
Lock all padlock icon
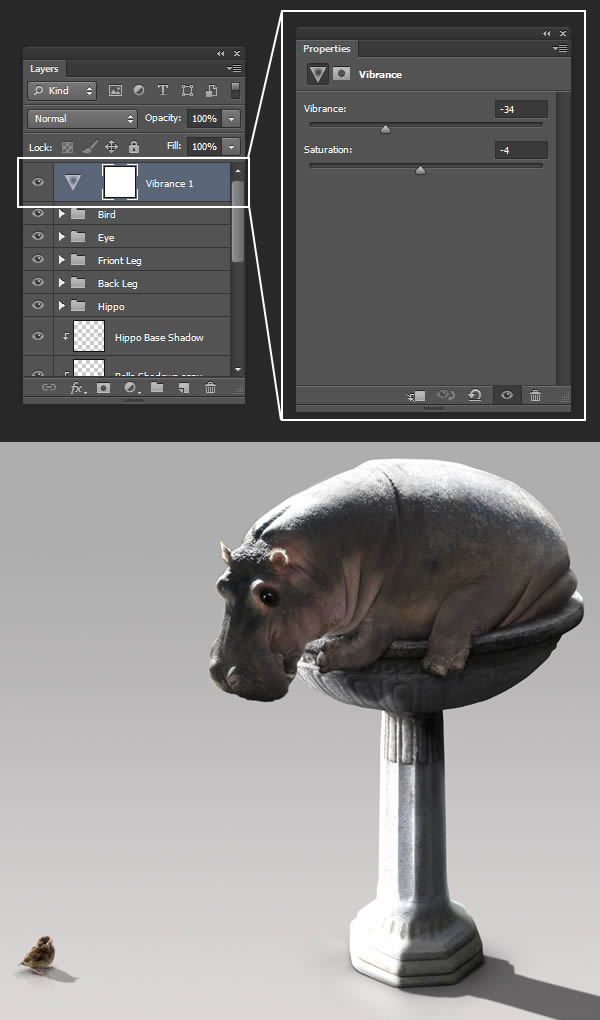[x=133, y=147]
